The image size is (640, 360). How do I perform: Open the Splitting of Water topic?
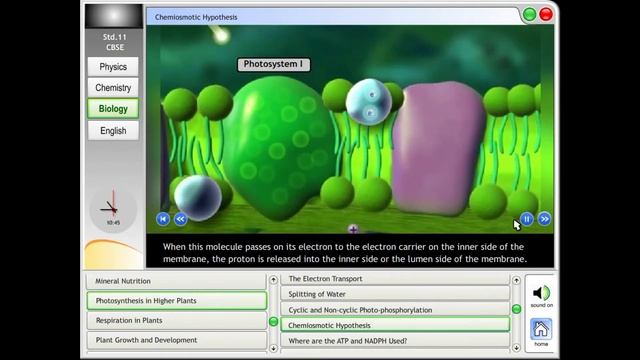tap(395, 294)
